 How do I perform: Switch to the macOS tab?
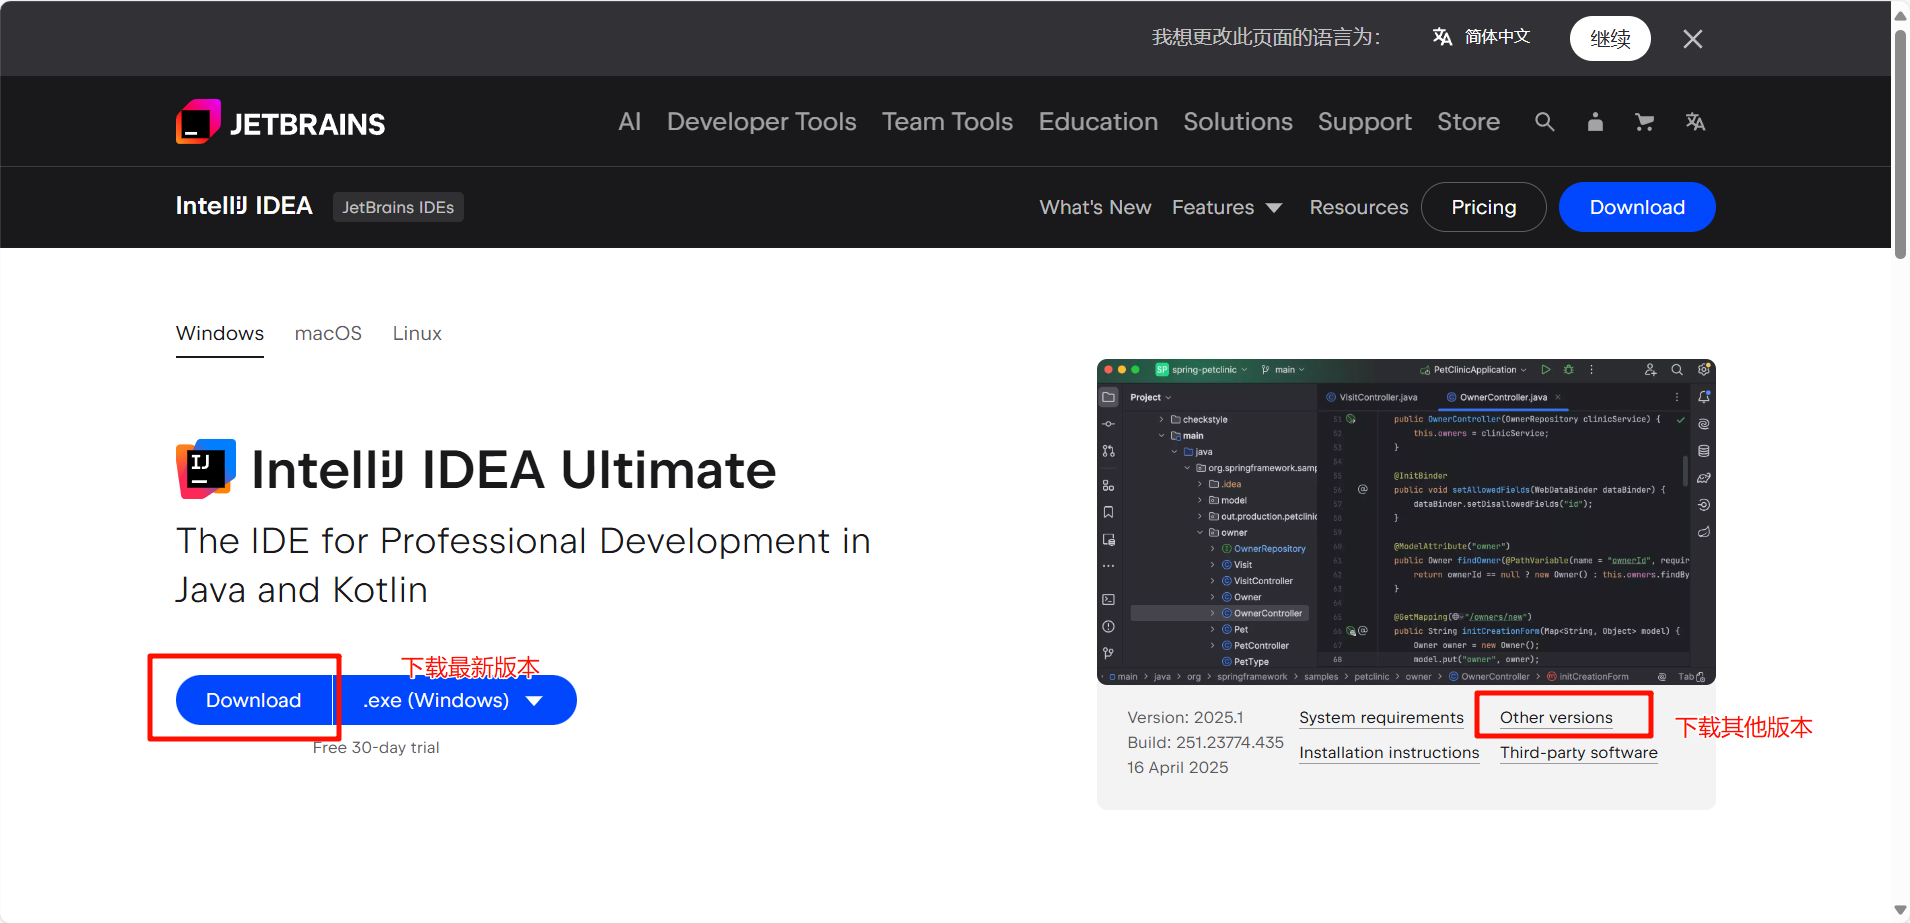pos(328,333)
